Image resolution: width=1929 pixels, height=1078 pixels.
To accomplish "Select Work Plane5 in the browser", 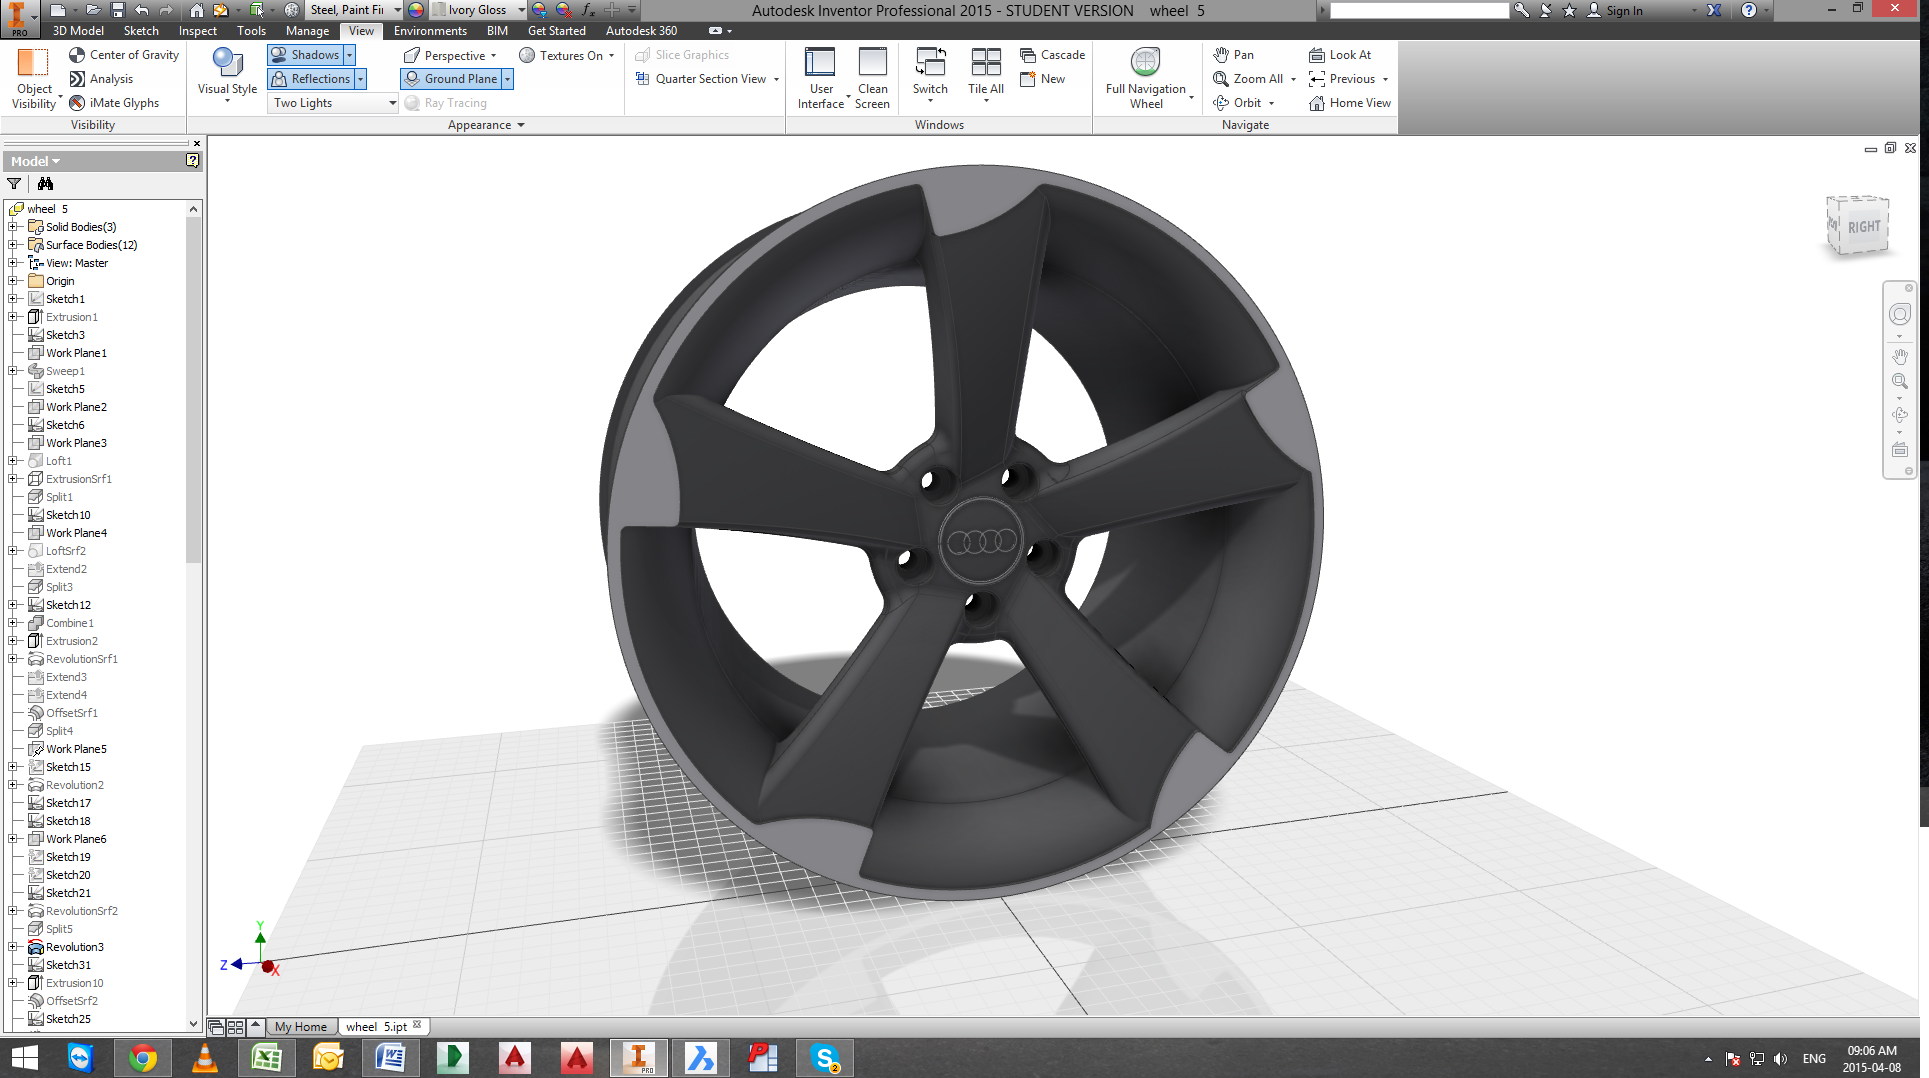I will [x=76, y=749].
